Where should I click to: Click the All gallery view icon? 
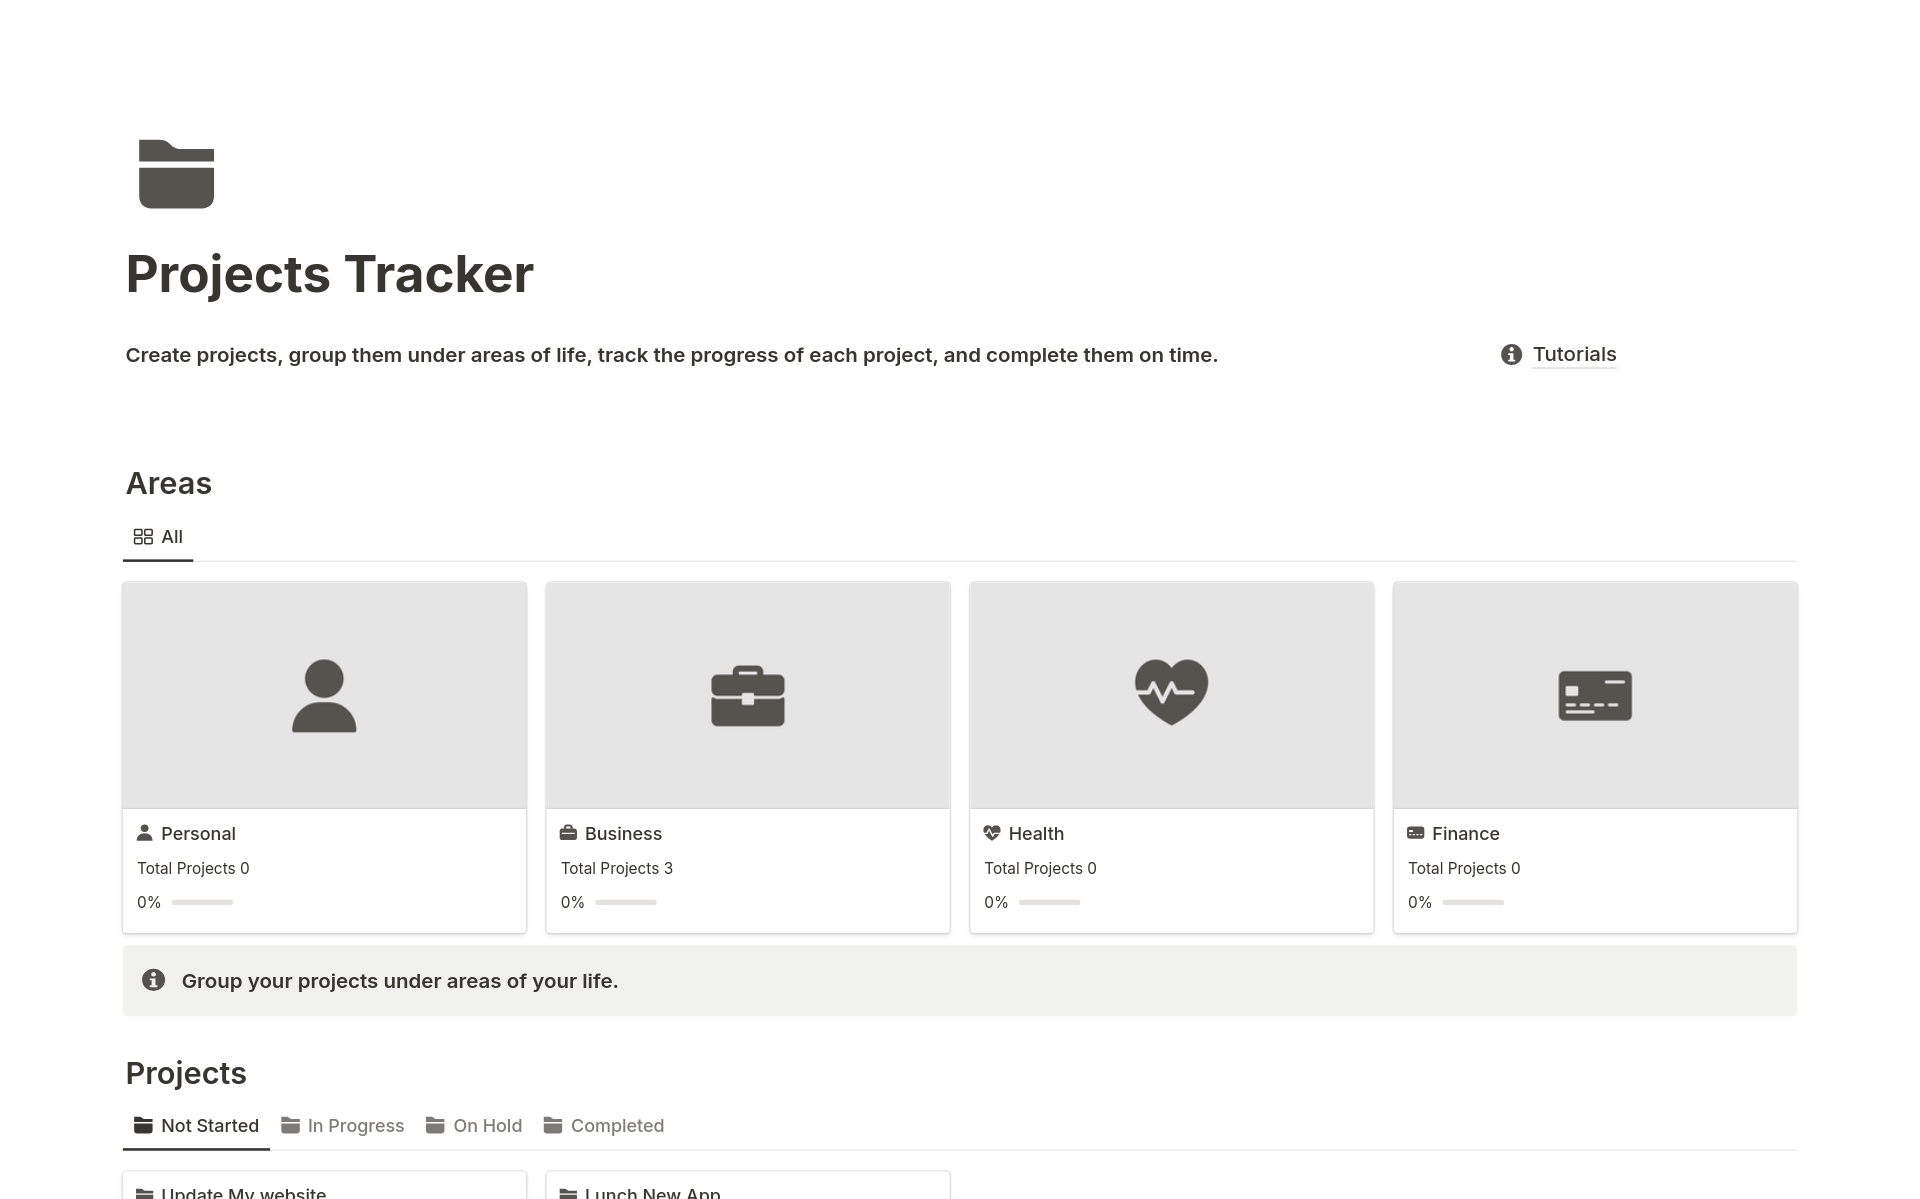coord(144,536)
